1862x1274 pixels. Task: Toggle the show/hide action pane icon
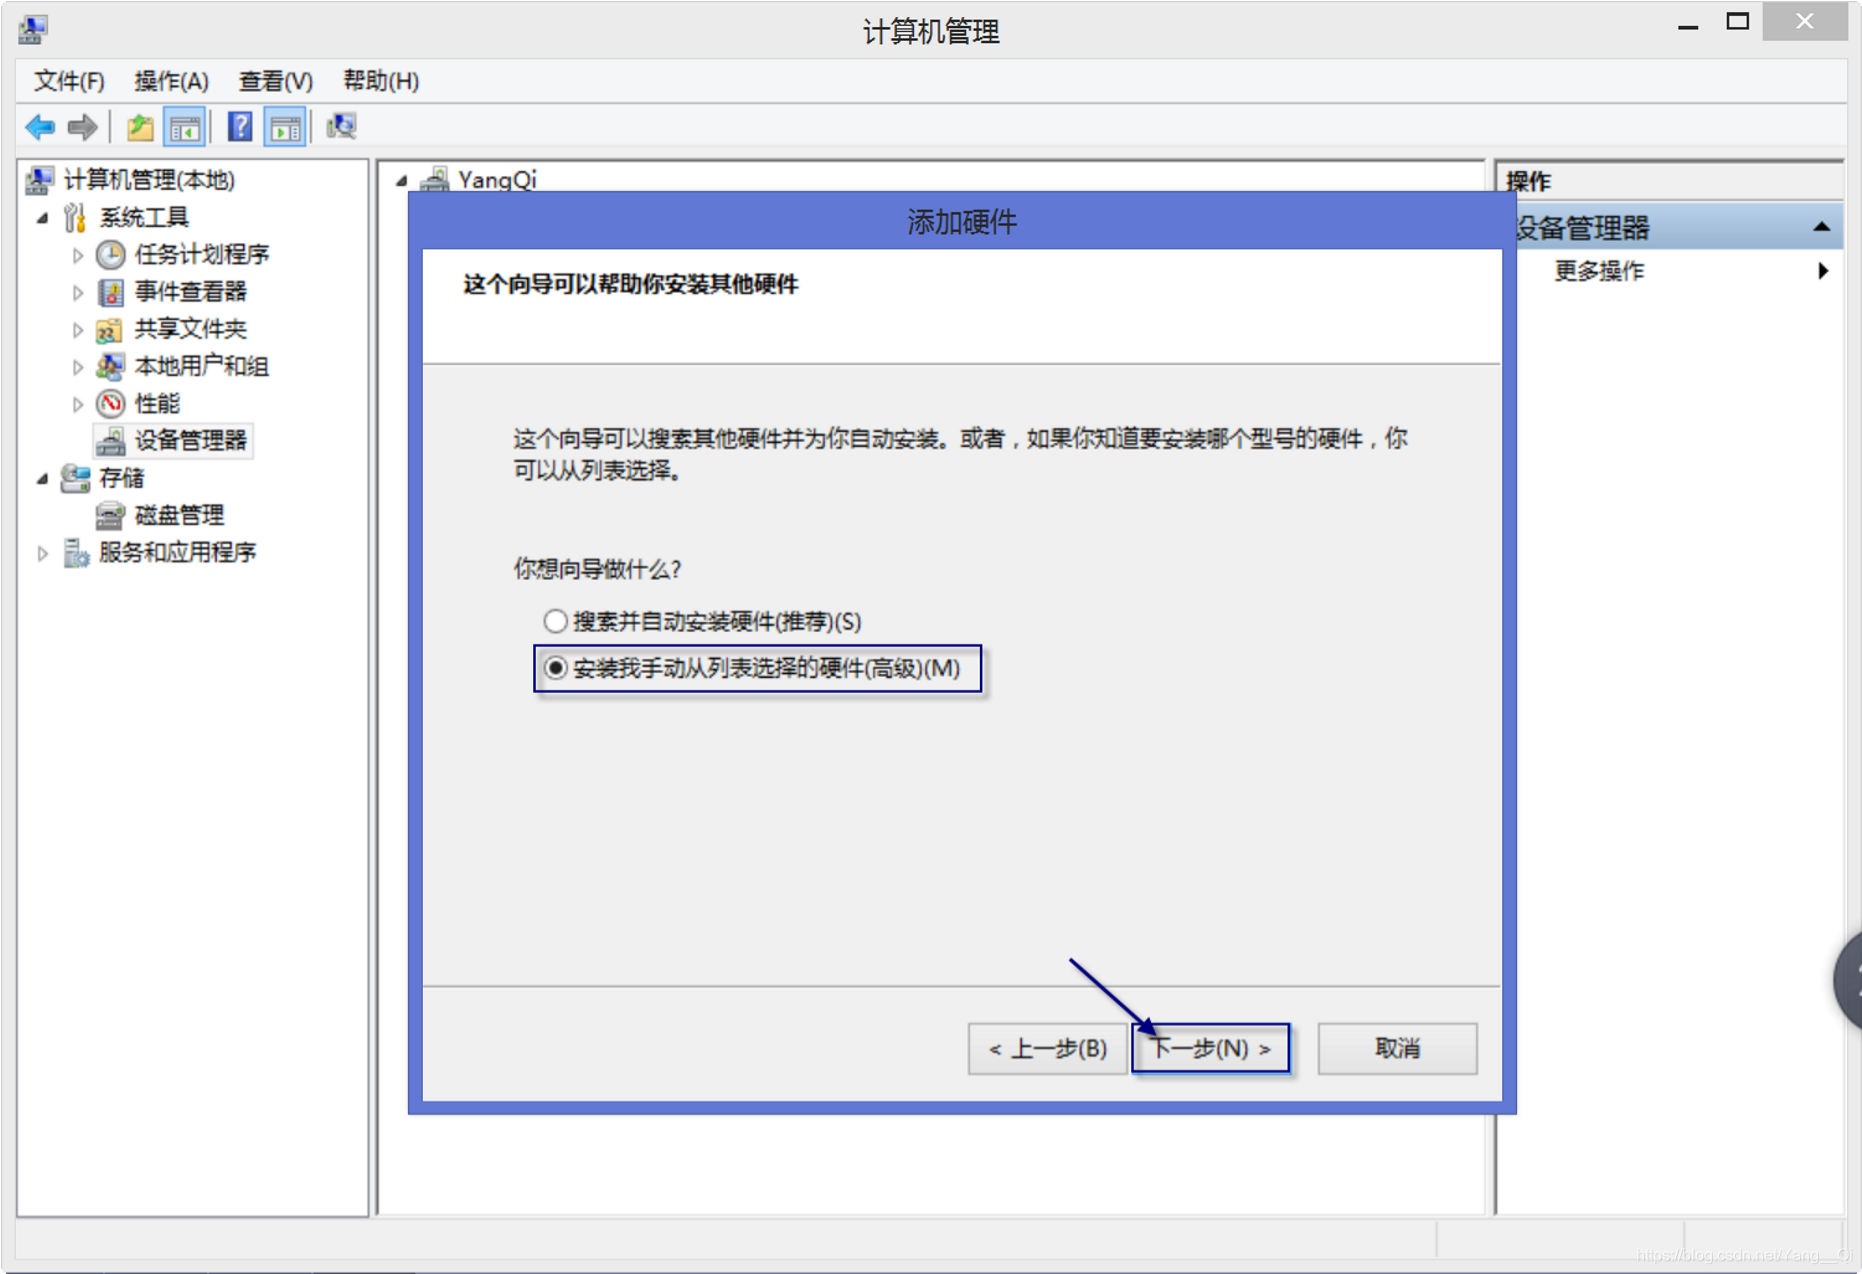pos(285,127)
